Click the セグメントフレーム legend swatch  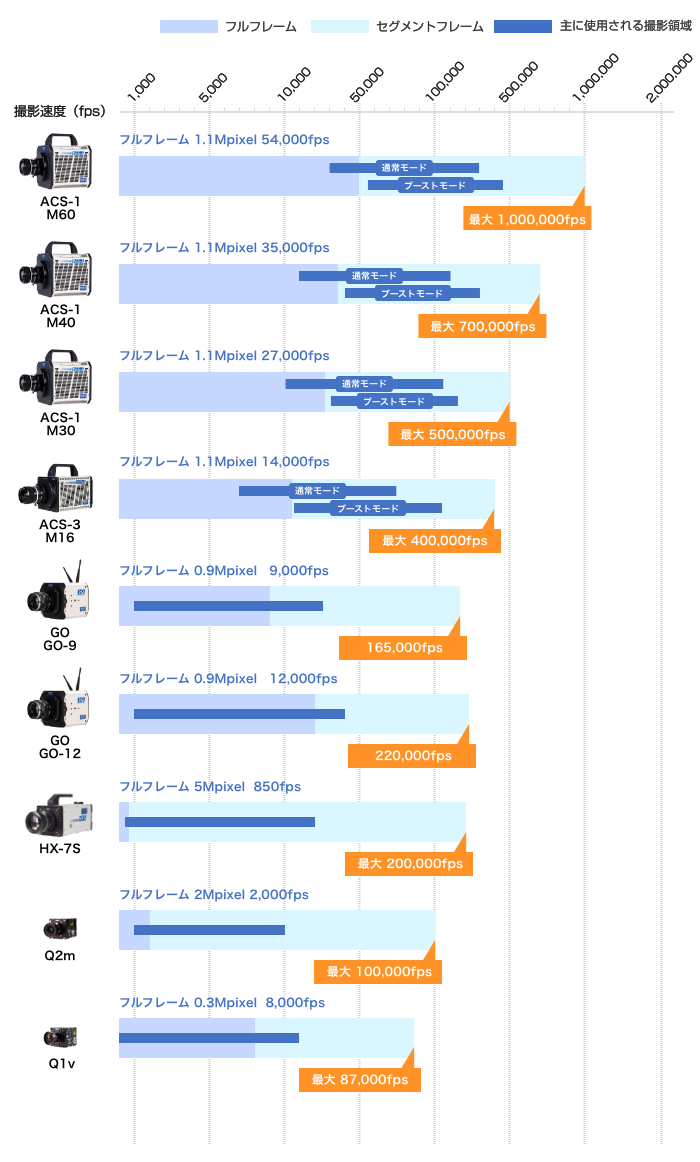point(339,27)
